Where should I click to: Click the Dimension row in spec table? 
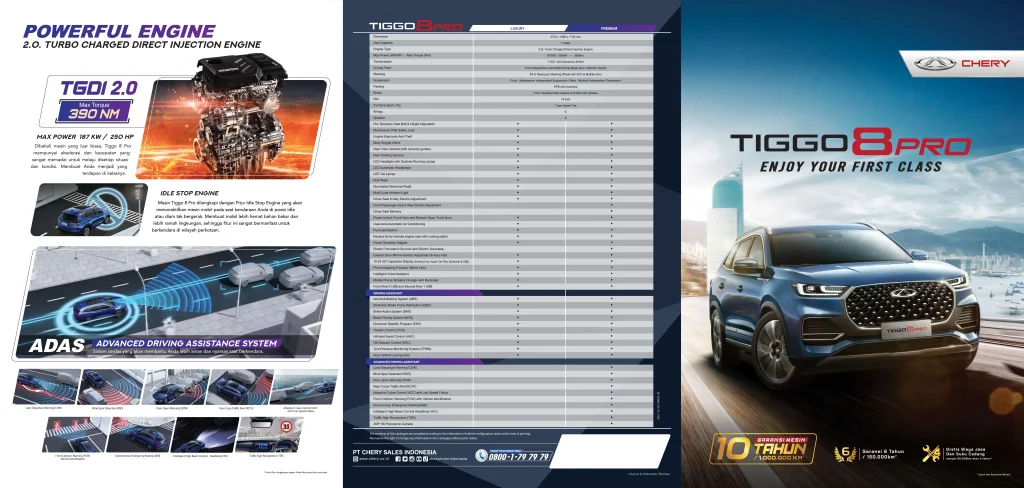511,37
